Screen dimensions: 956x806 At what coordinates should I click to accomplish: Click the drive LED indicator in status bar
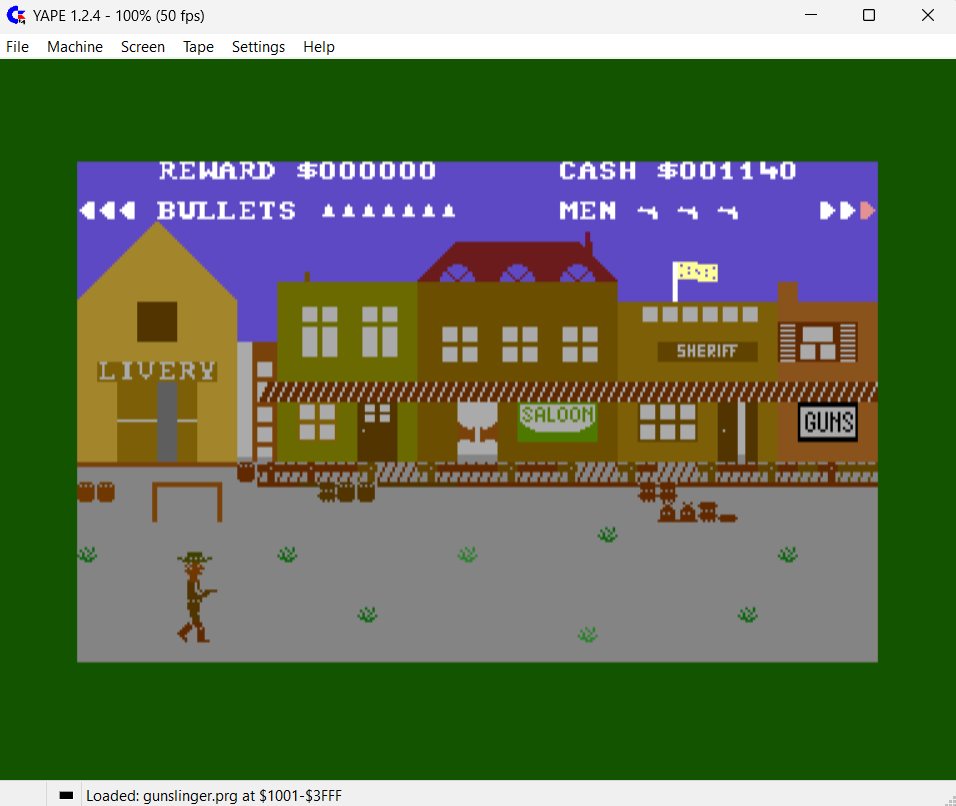coord(66,796)
